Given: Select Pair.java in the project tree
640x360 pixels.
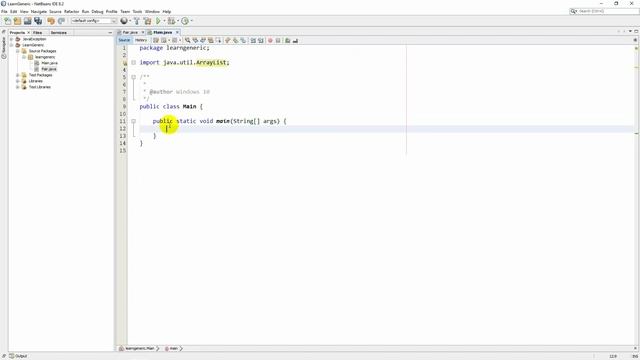Looking at the screenshot, I should click(x=49, y=69).
